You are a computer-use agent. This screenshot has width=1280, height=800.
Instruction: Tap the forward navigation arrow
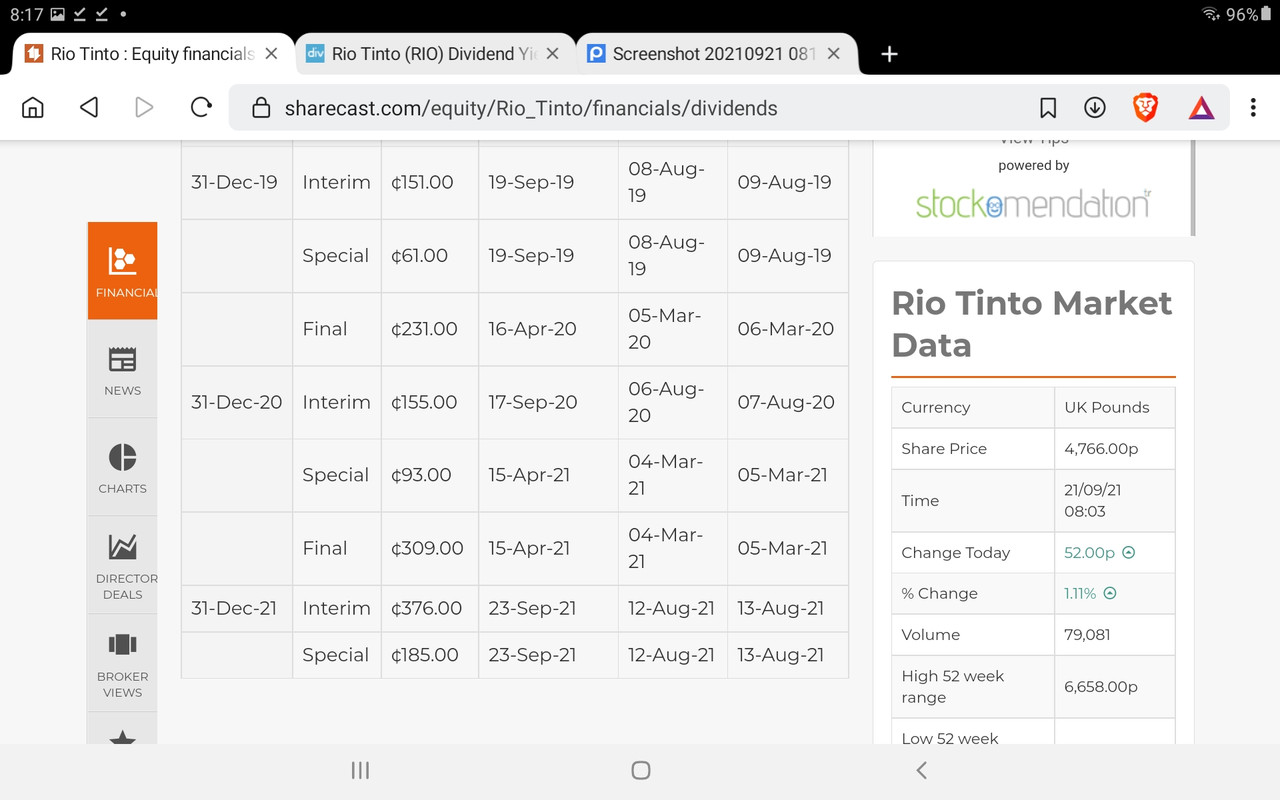tap(145, 107)
